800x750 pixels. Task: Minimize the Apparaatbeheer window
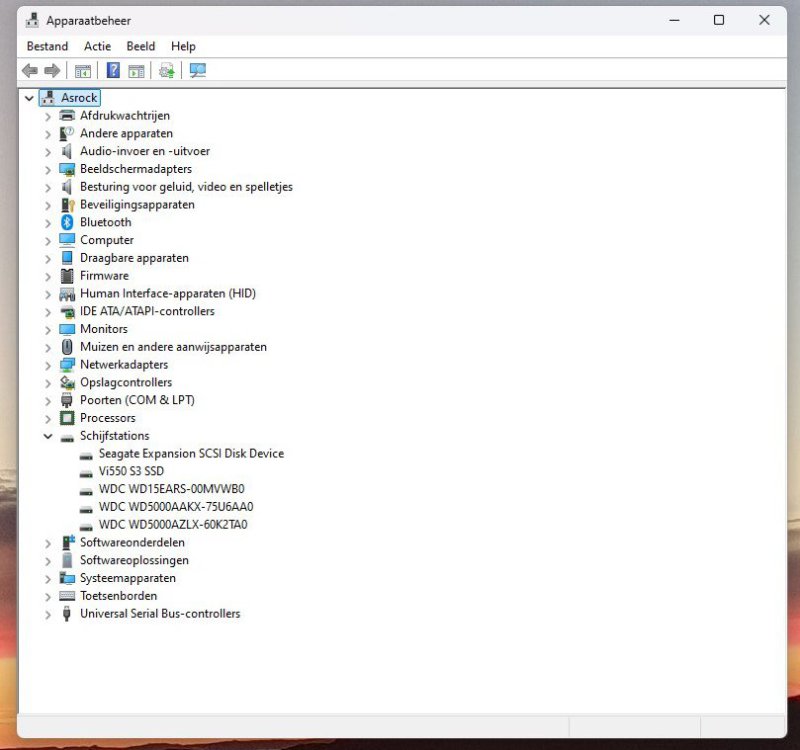[674, 20]
